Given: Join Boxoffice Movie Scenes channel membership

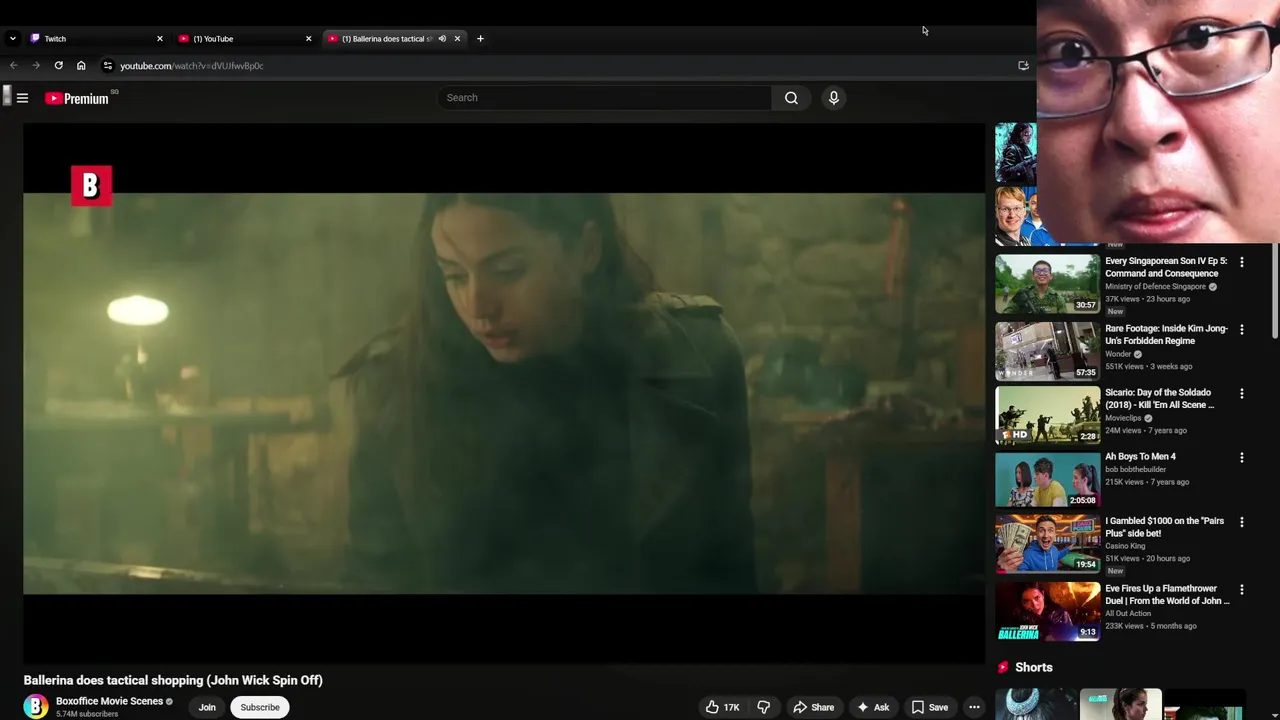Looking at the screenshot, I should 207,707.
